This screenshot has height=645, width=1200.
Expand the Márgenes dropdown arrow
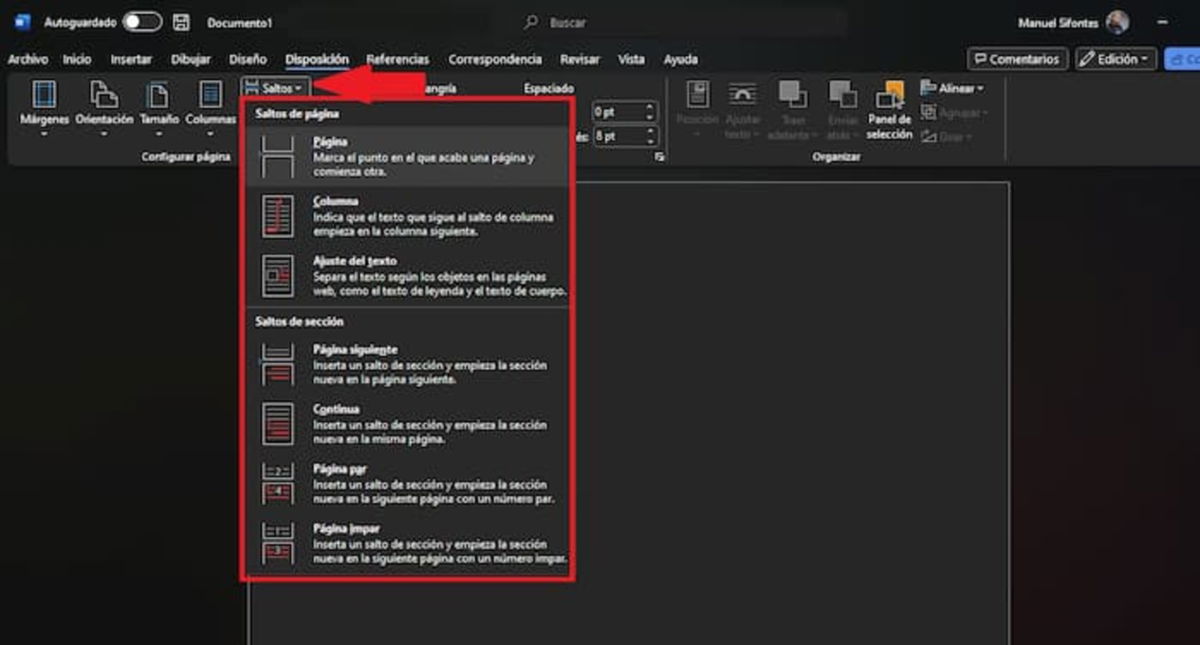point(45,132)
